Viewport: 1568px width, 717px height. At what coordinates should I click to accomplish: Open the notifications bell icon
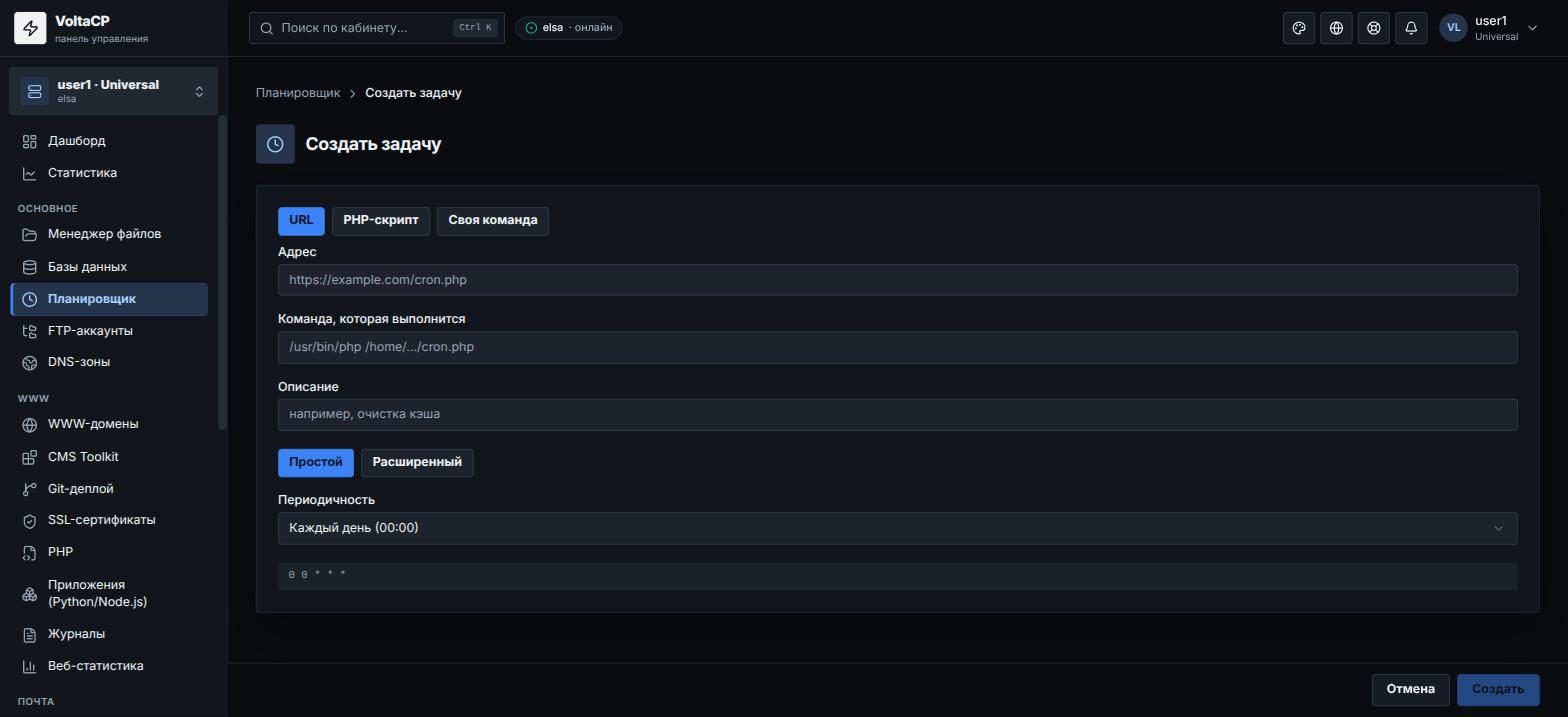(x=1411, y=28)
